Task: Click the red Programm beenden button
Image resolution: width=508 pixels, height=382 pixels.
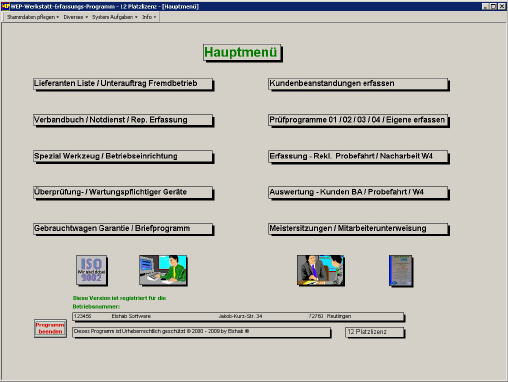Action: pyautogui.click(x=50, y=328)
